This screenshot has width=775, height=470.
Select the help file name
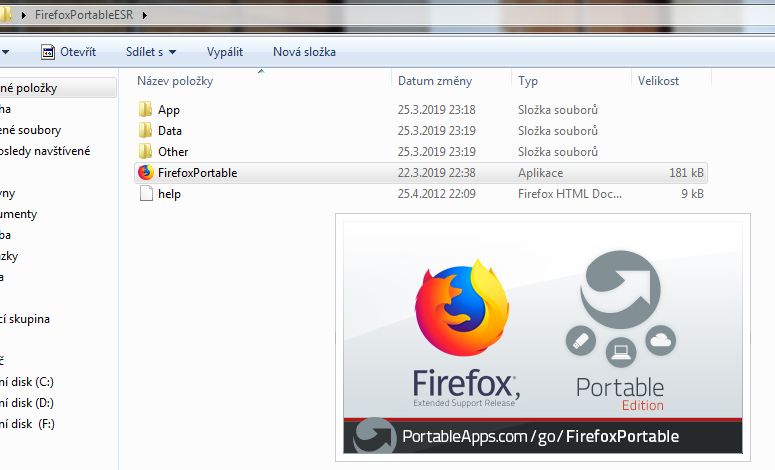[170, 194]
